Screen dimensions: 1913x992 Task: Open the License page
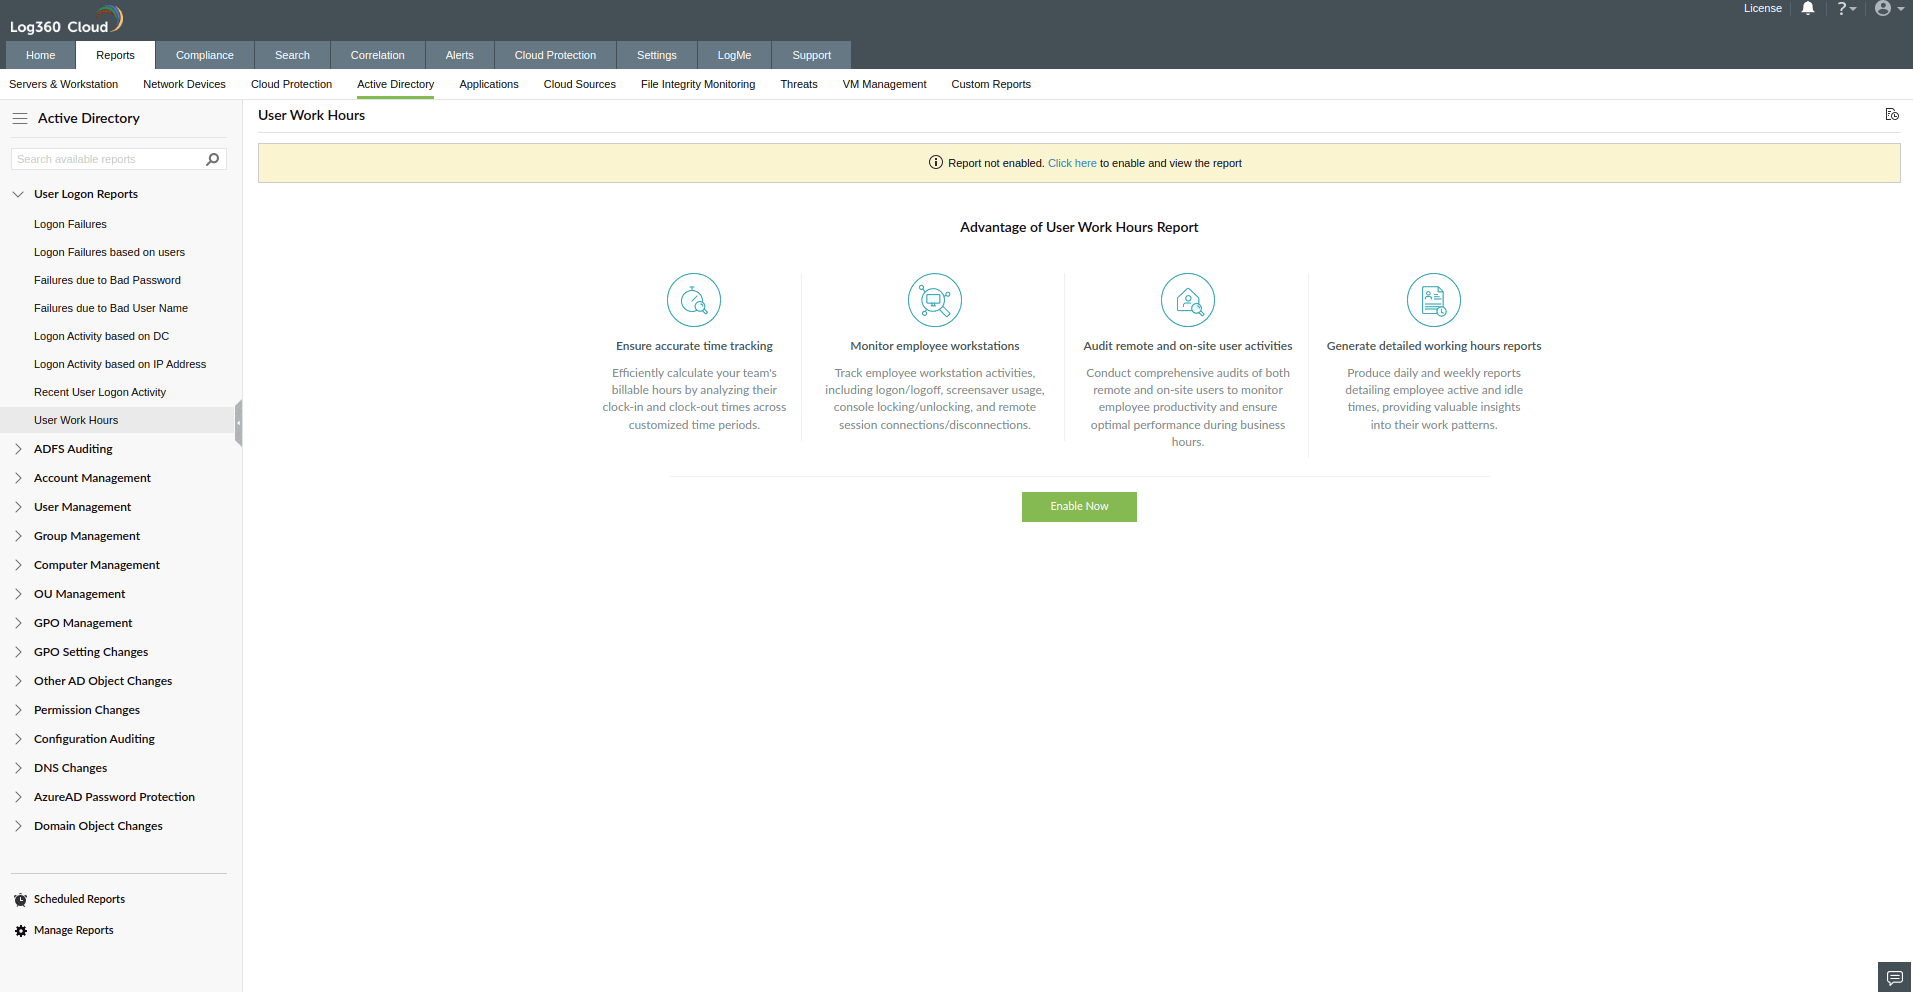[x=1762, y=8]
